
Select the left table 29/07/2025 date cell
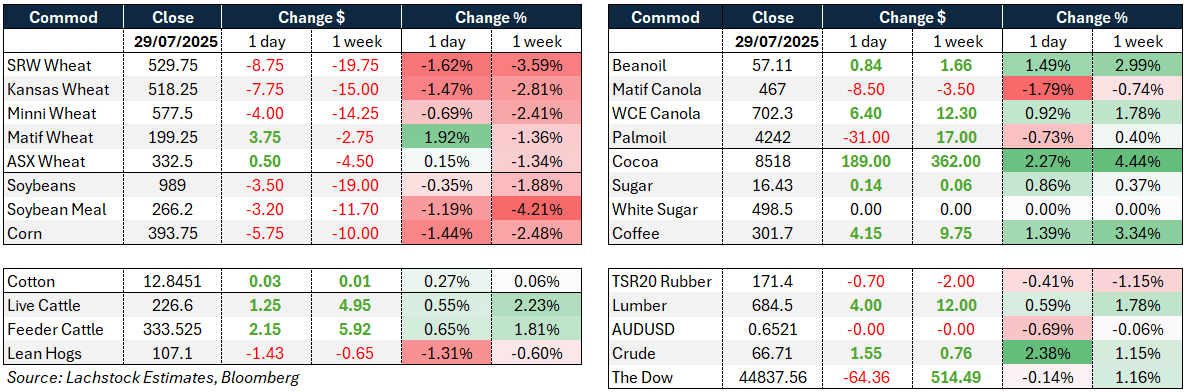pyautogui.click(x=172, y=42)
